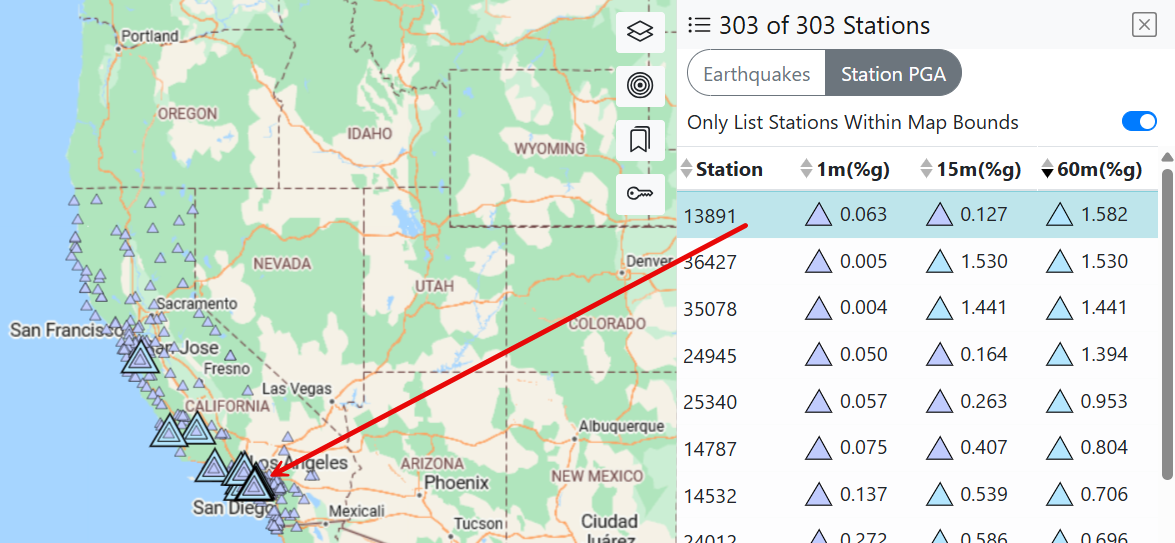Click the 0.075 value for station 14787
Image resolution: width=1175 pixels, height=543 pixels.
click(863, 448)
